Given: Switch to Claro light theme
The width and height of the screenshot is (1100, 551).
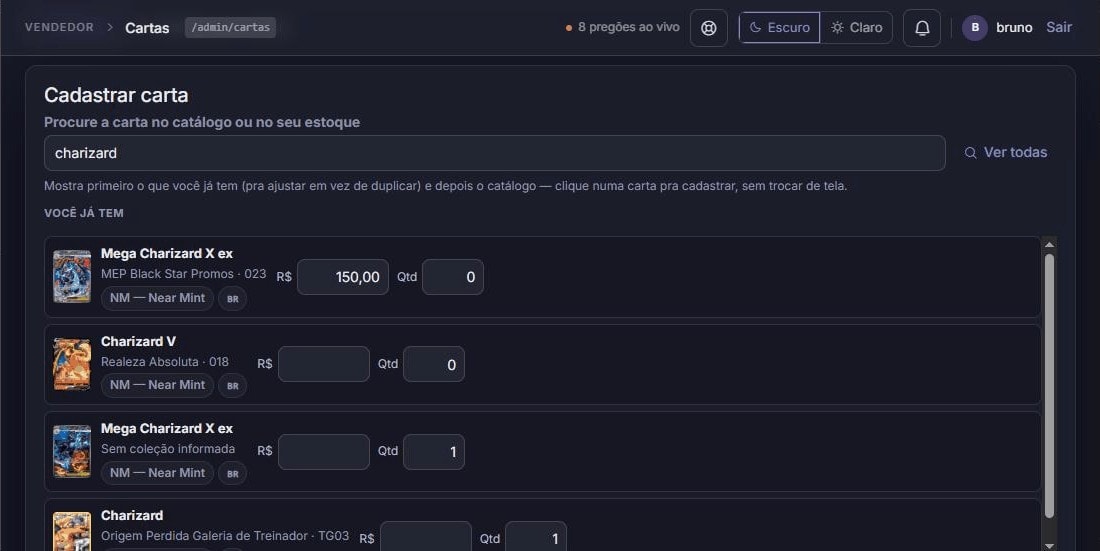Looking at the screenshot, I should tap(857, 27).
